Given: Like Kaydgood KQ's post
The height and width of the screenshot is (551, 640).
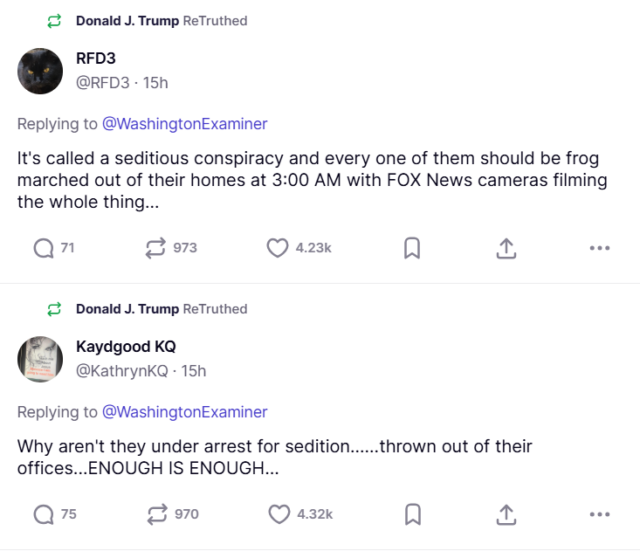Looking at the screenshot, I should 279,514.
